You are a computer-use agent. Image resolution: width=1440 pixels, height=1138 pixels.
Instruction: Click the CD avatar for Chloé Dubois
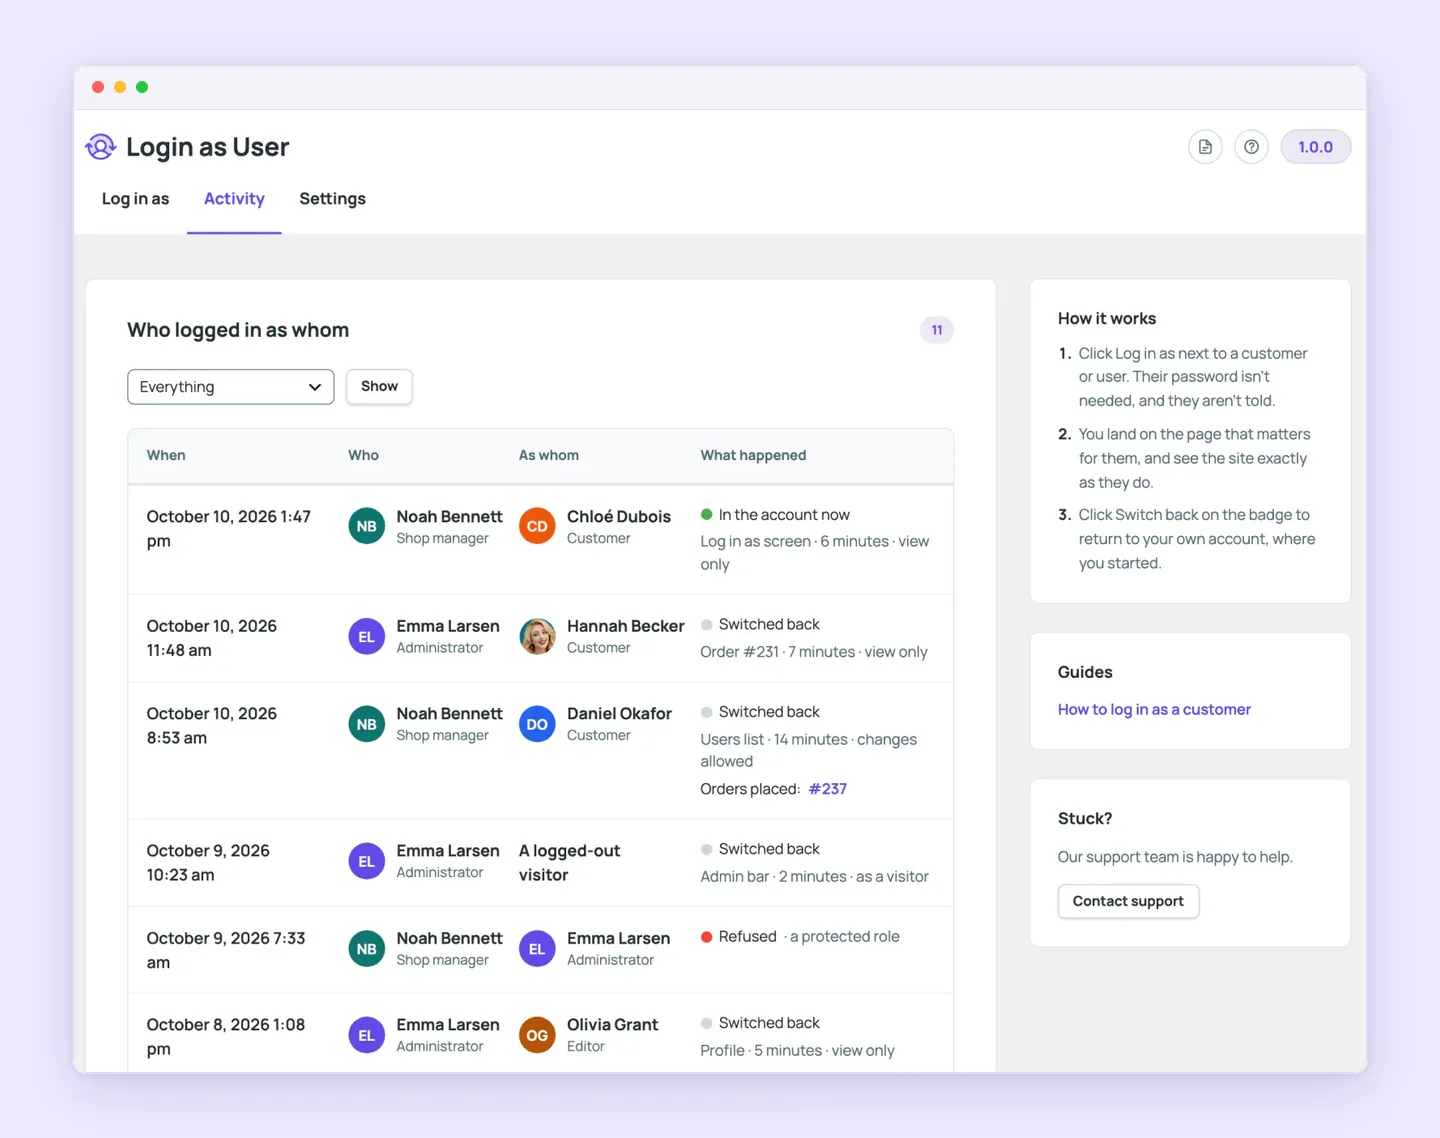point(537,526)
